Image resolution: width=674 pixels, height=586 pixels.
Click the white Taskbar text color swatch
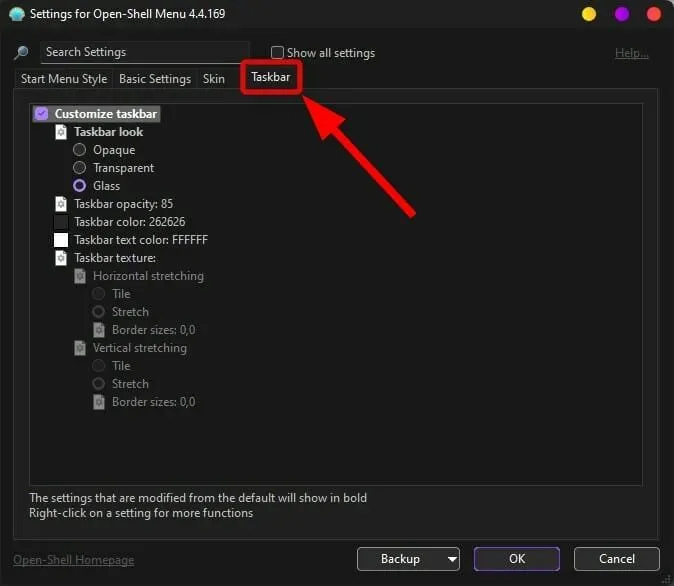61,240
